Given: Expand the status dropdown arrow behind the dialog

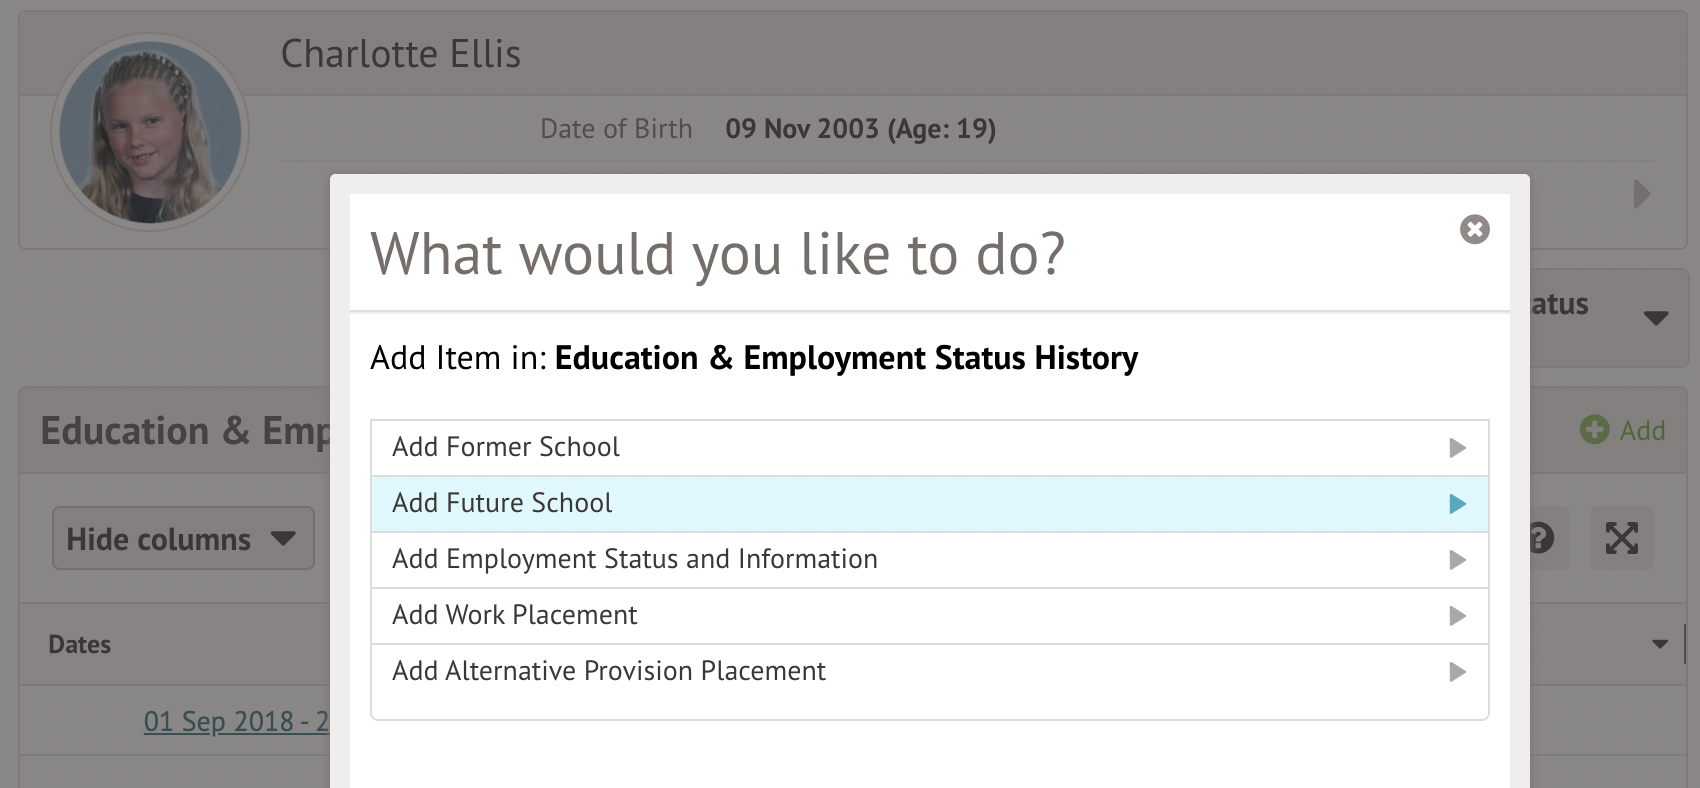Looking at the screenshot, I should click(x=1656, y=318).
